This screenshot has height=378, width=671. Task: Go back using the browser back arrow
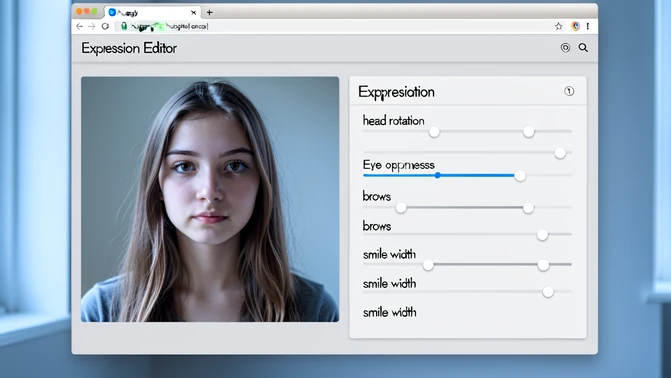[x=79, y=27]
